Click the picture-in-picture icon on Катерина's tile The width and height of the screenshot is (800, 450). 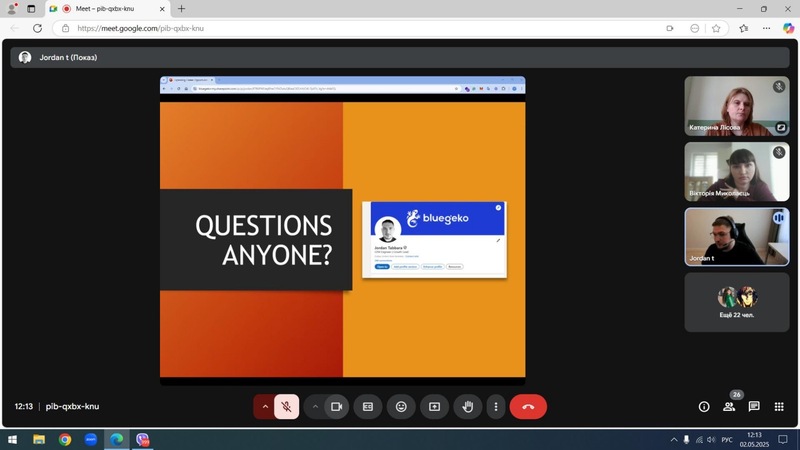point(781,128)
